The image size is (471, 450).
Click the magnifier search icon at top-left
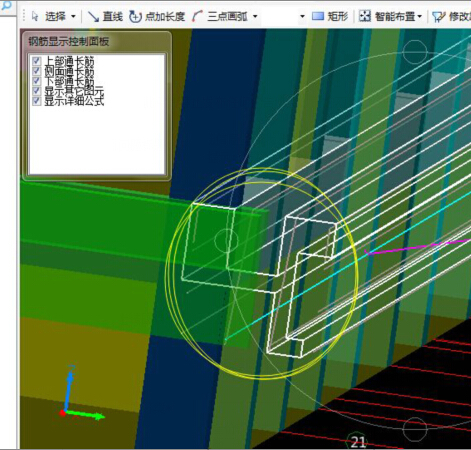(6, 5)
